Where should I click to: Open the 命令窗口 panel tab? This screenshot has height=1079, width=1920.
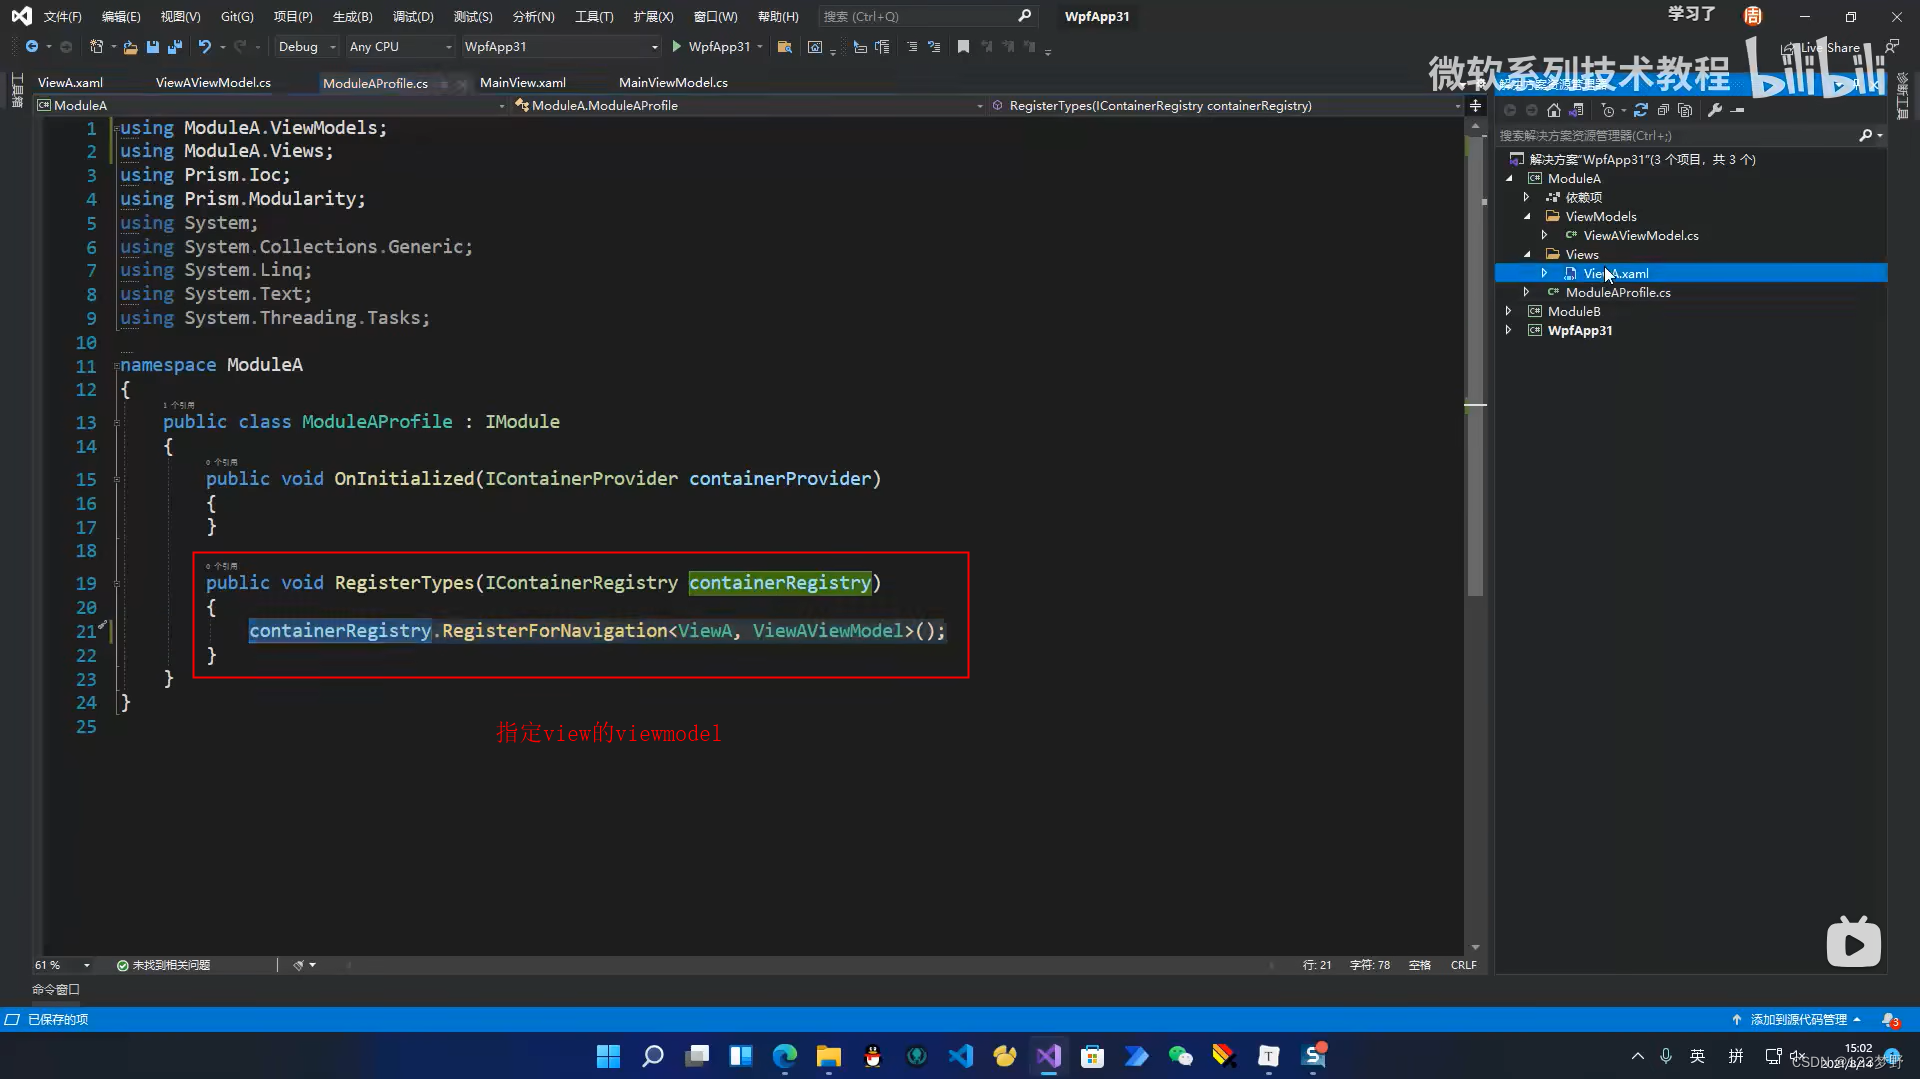coord(56,989)
